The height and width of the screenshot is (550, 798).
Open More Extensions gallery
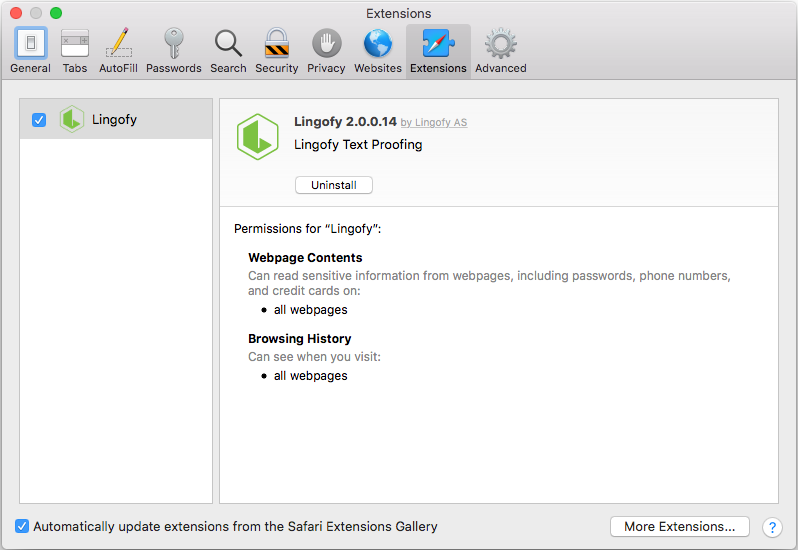(x=679, y=527)
